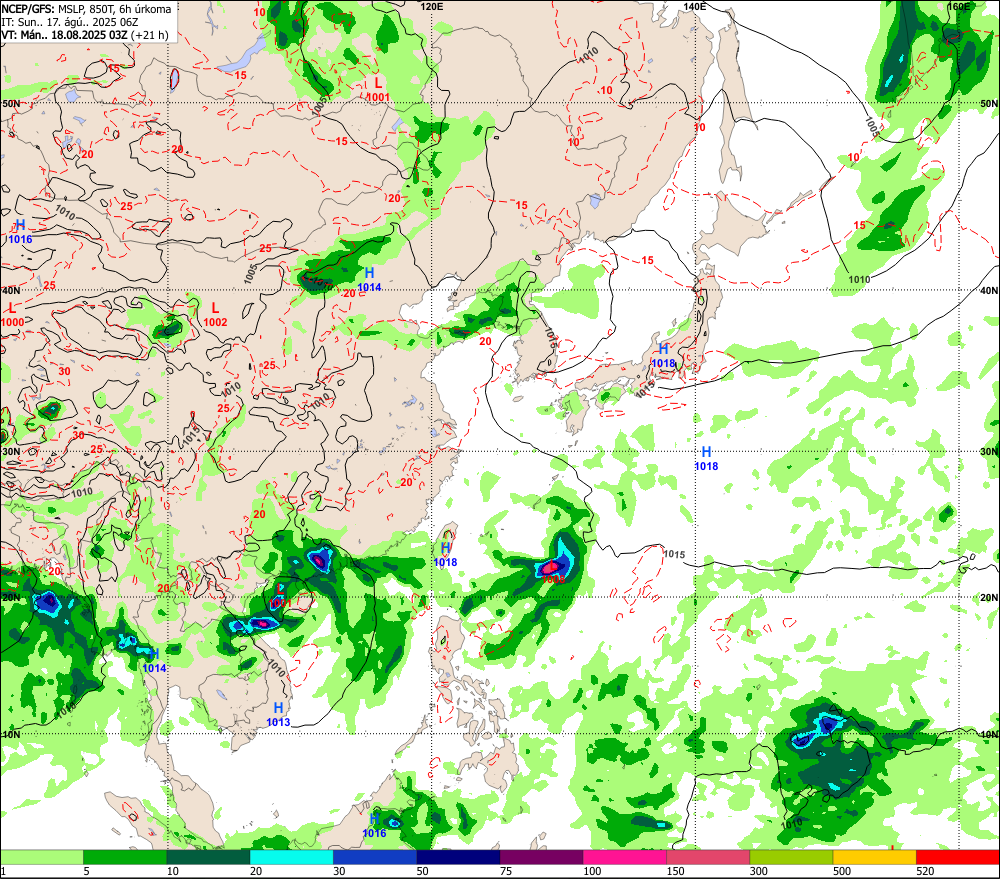The height and width of the screenshot is (879, 1000).
Task: Click the 'IT: Sun.. 17. ágú.. 2025 06Z' line
Action: (70, 22)
